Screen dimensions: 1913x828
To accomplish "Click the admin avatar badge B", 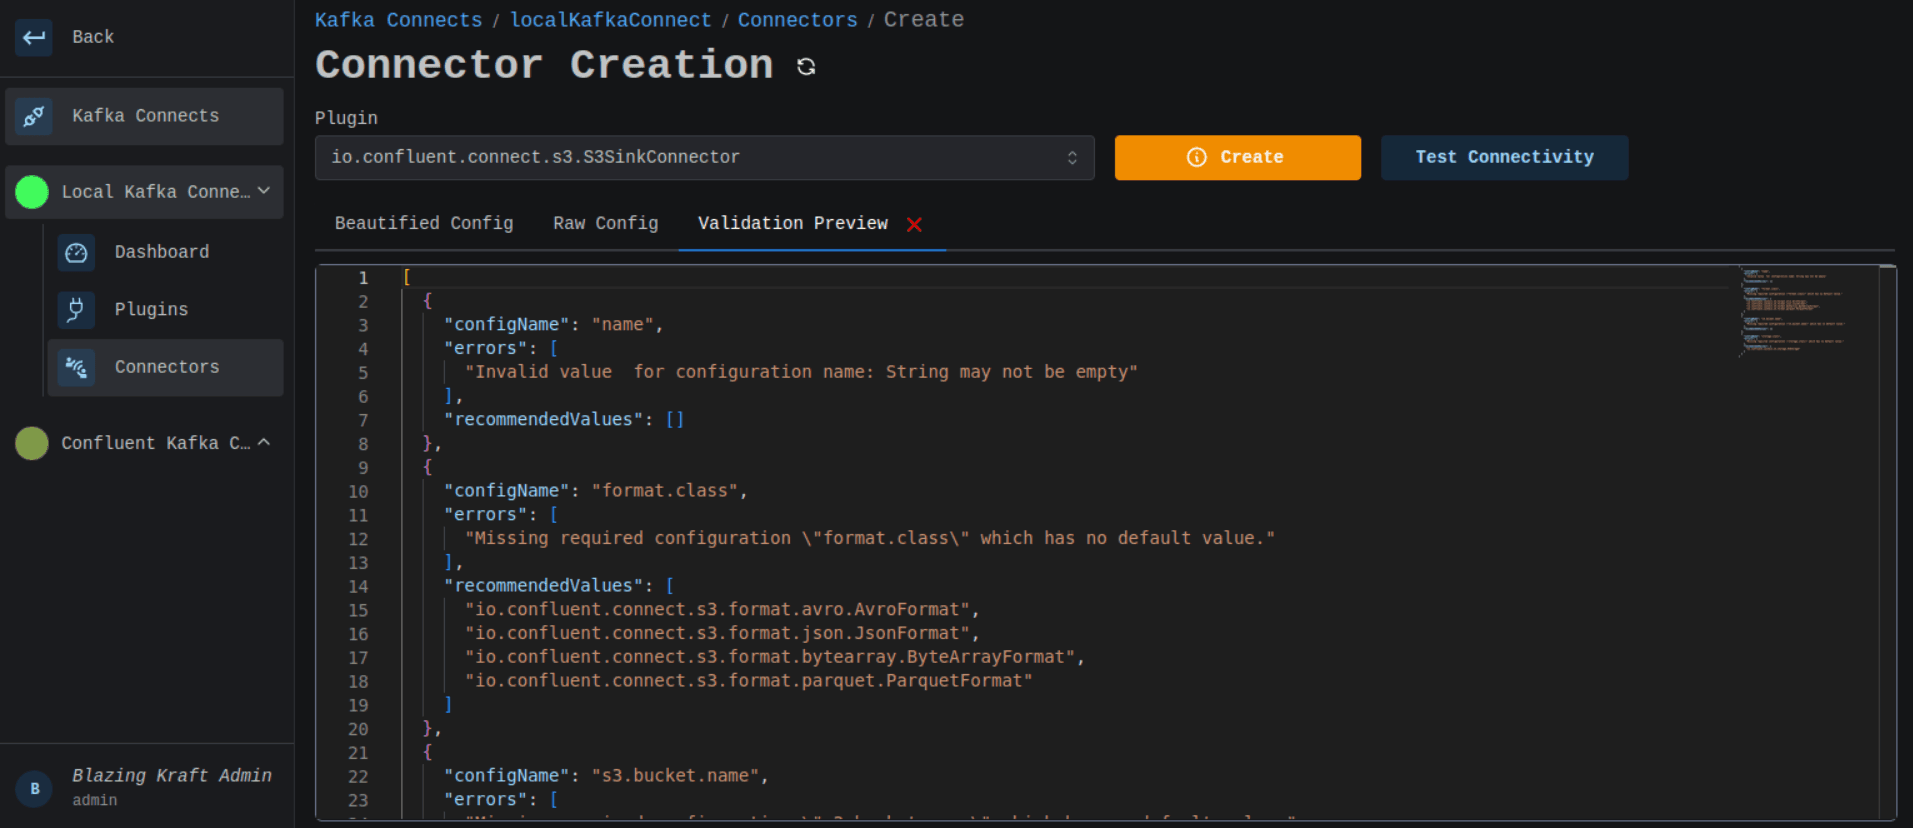I will coord(34,788).
